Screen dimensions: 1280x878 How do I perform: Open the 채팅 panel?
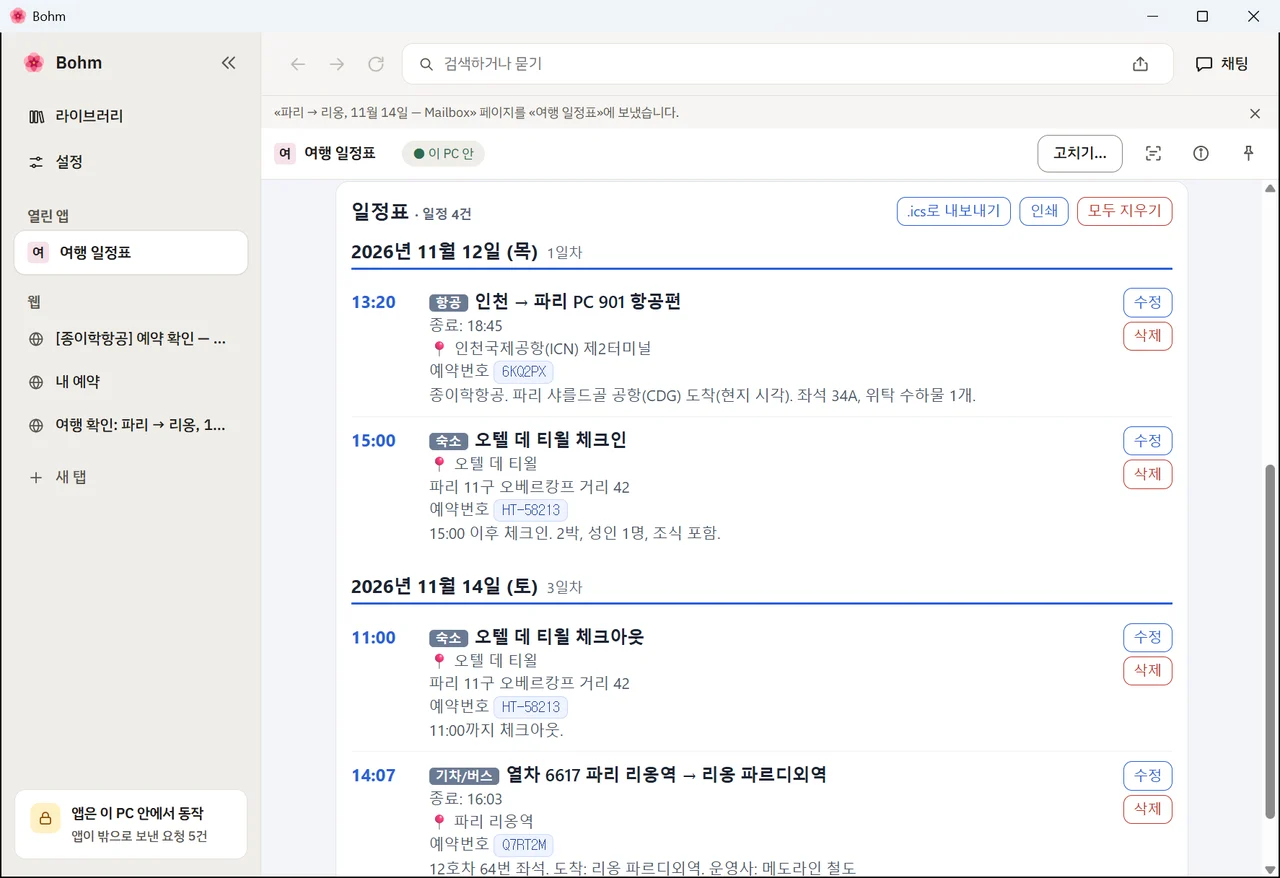point(1222,64)
